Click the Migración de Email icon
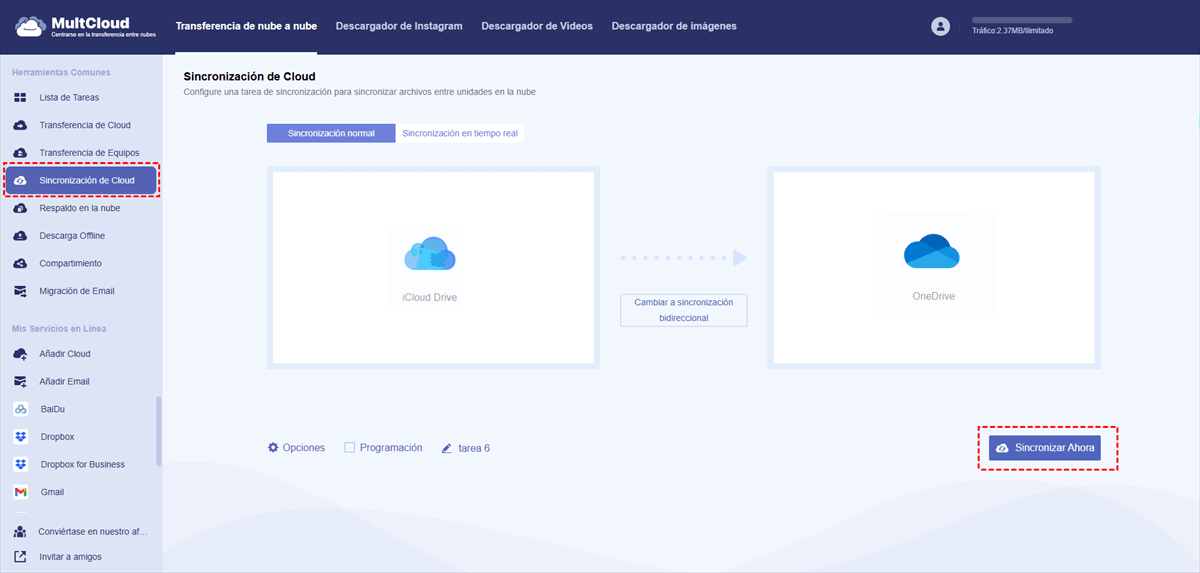 tap(20, 291)
